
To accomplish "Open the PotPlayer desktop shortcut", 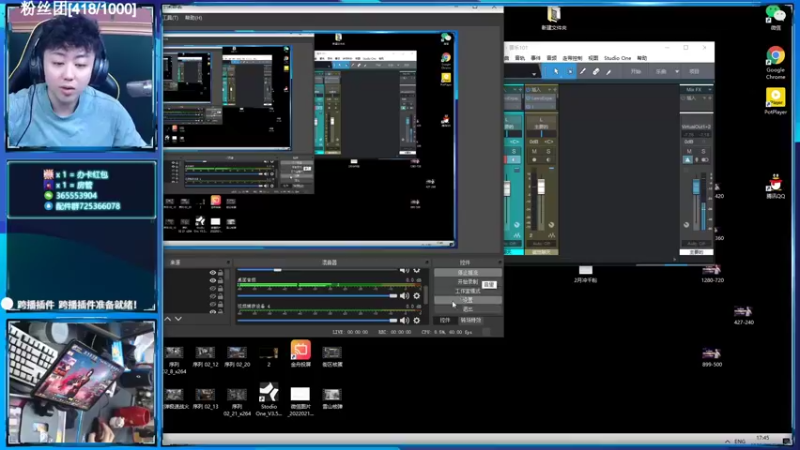I will pos(776,101).
